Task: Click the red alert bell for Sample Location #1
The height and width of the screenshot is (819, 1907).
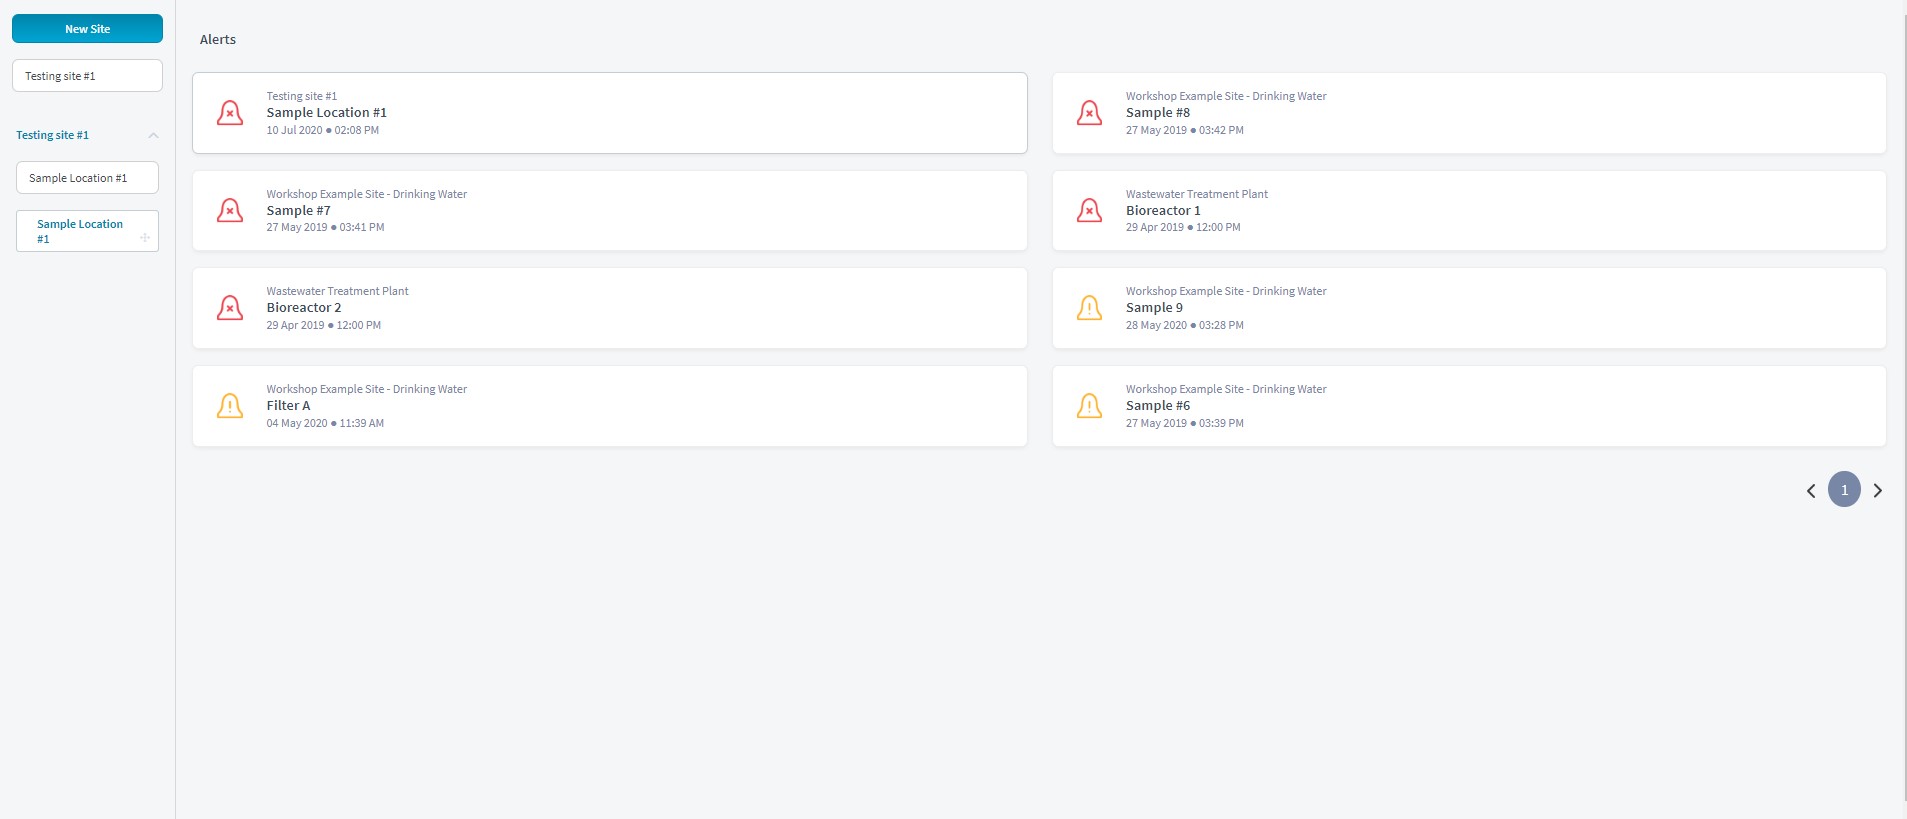Action: (230, 113)
